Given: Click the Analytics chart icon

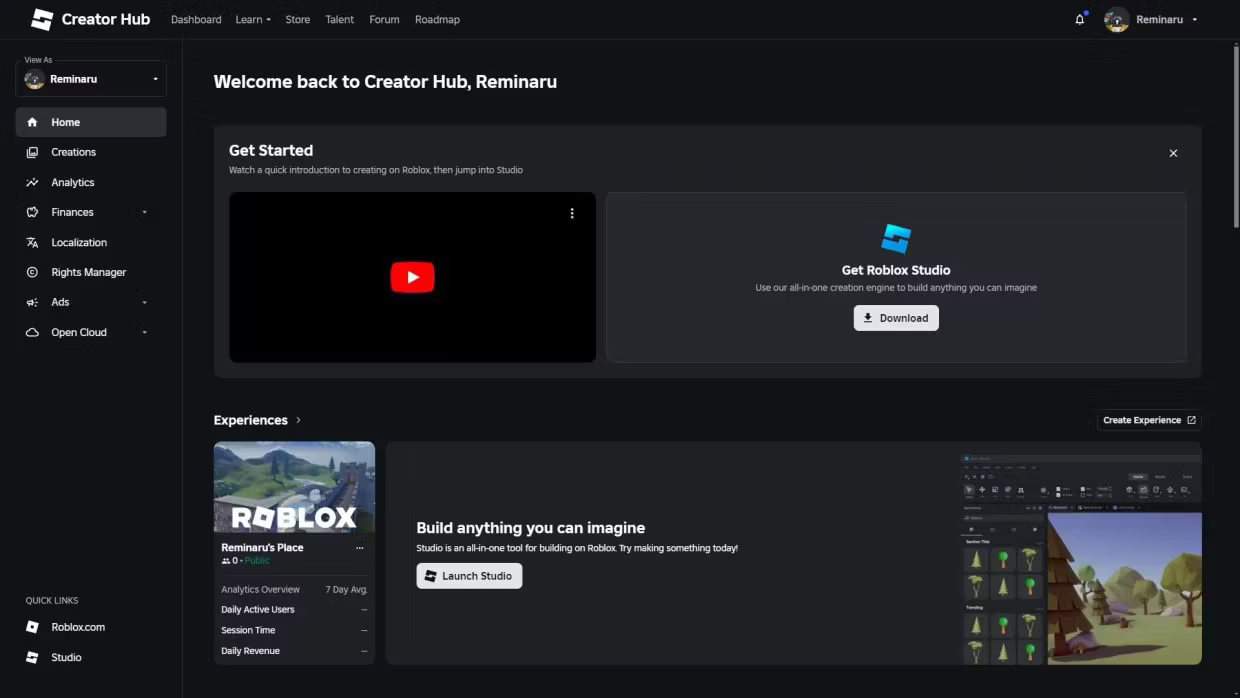Looking at the screenshot, I should click(x=32, y=182).
